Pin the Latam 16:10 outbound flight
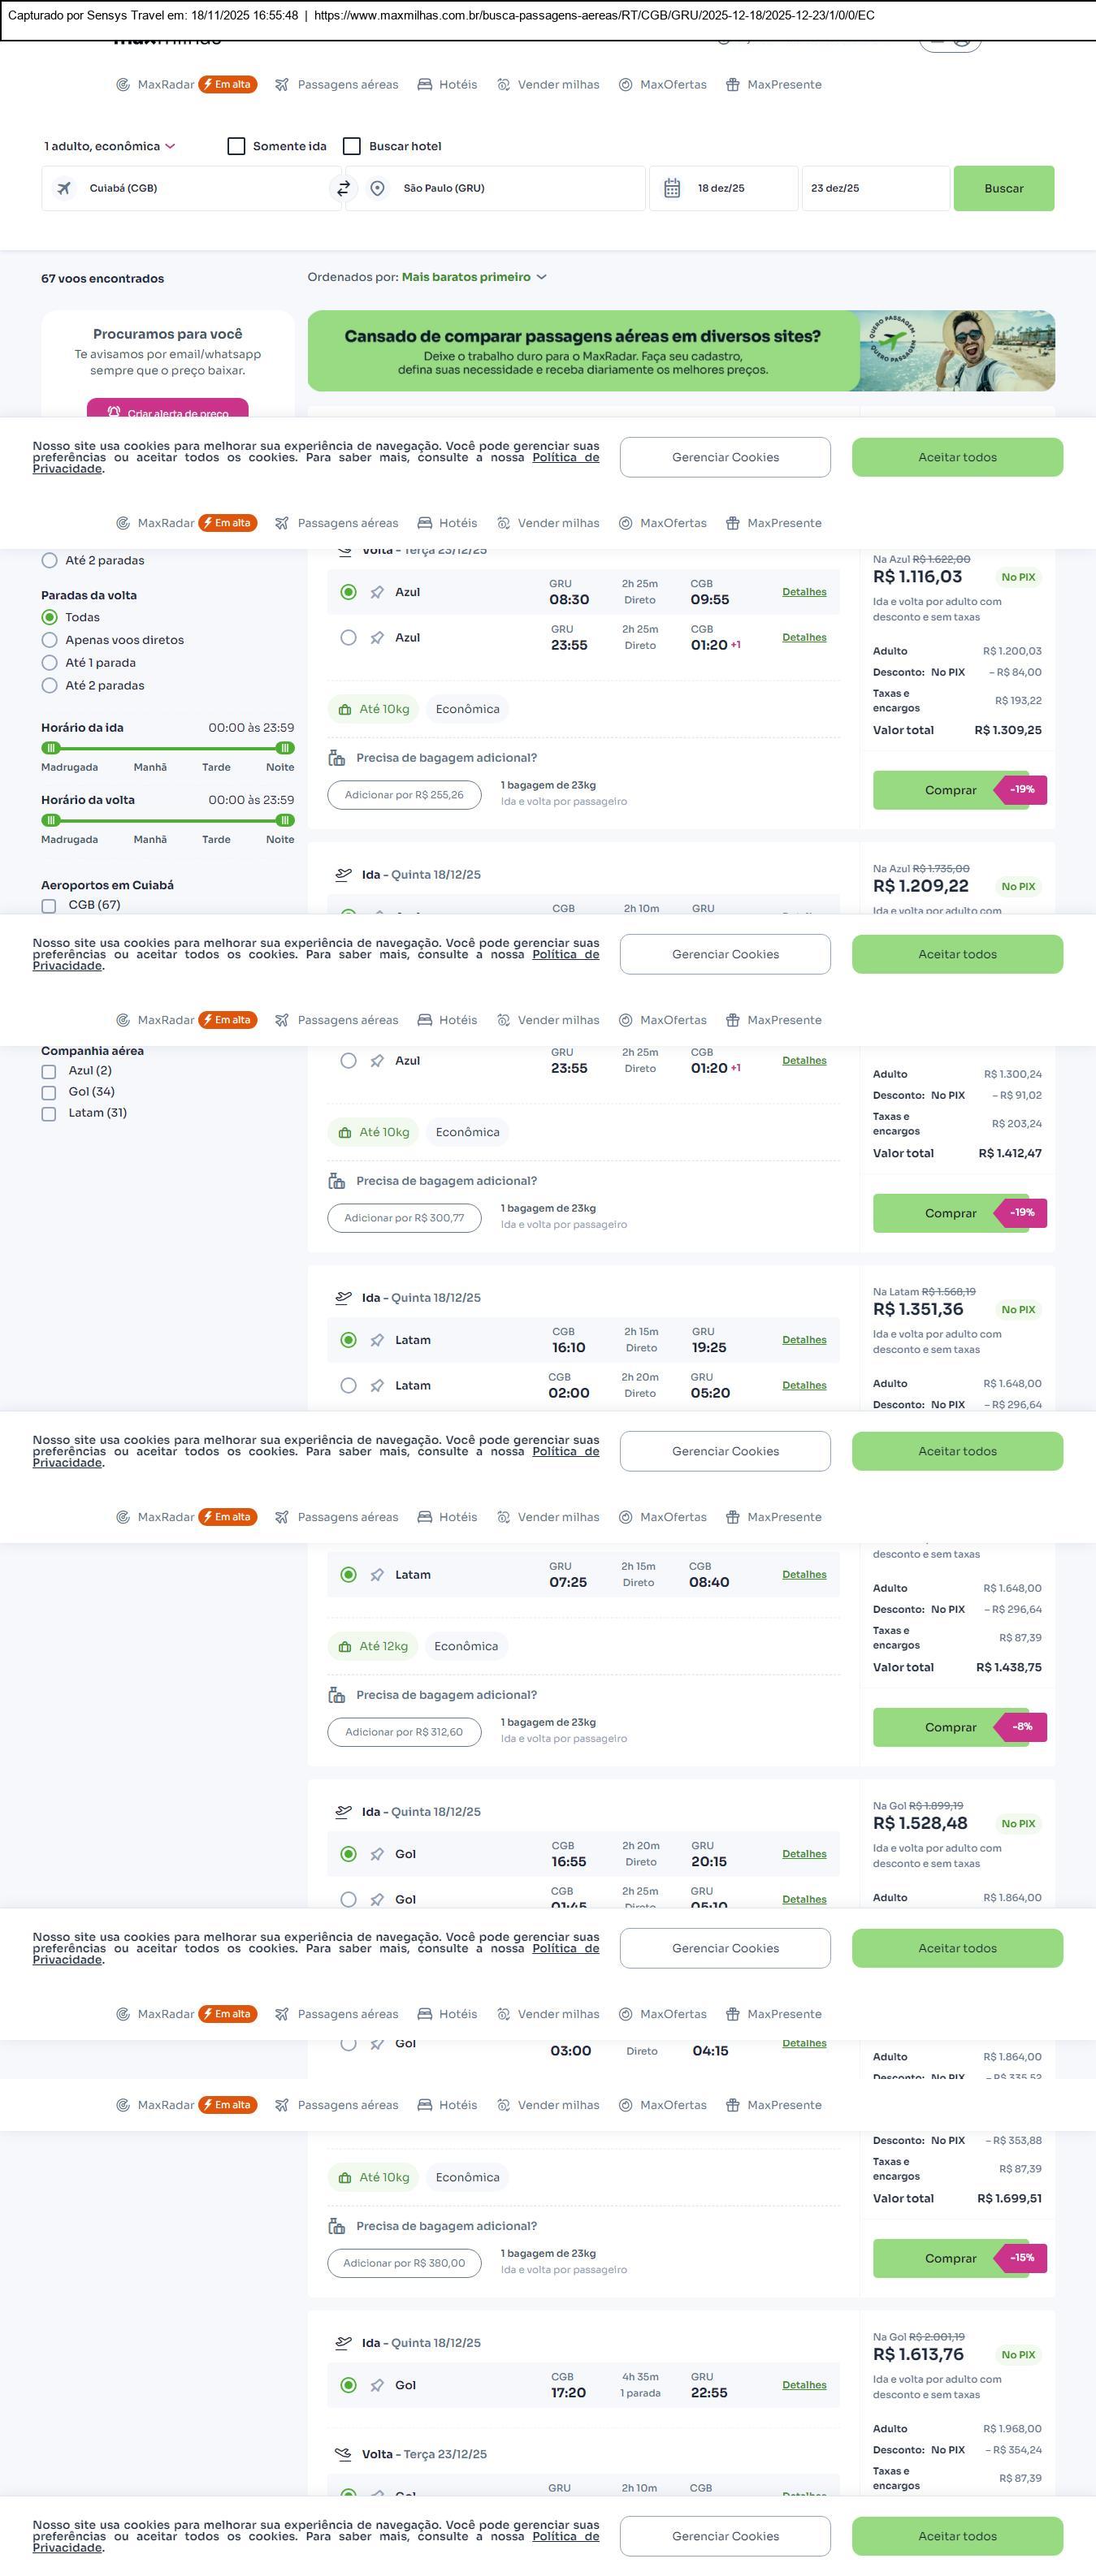Image resolution: width=1096 pixels, height=2576 pixels. 377,1340
